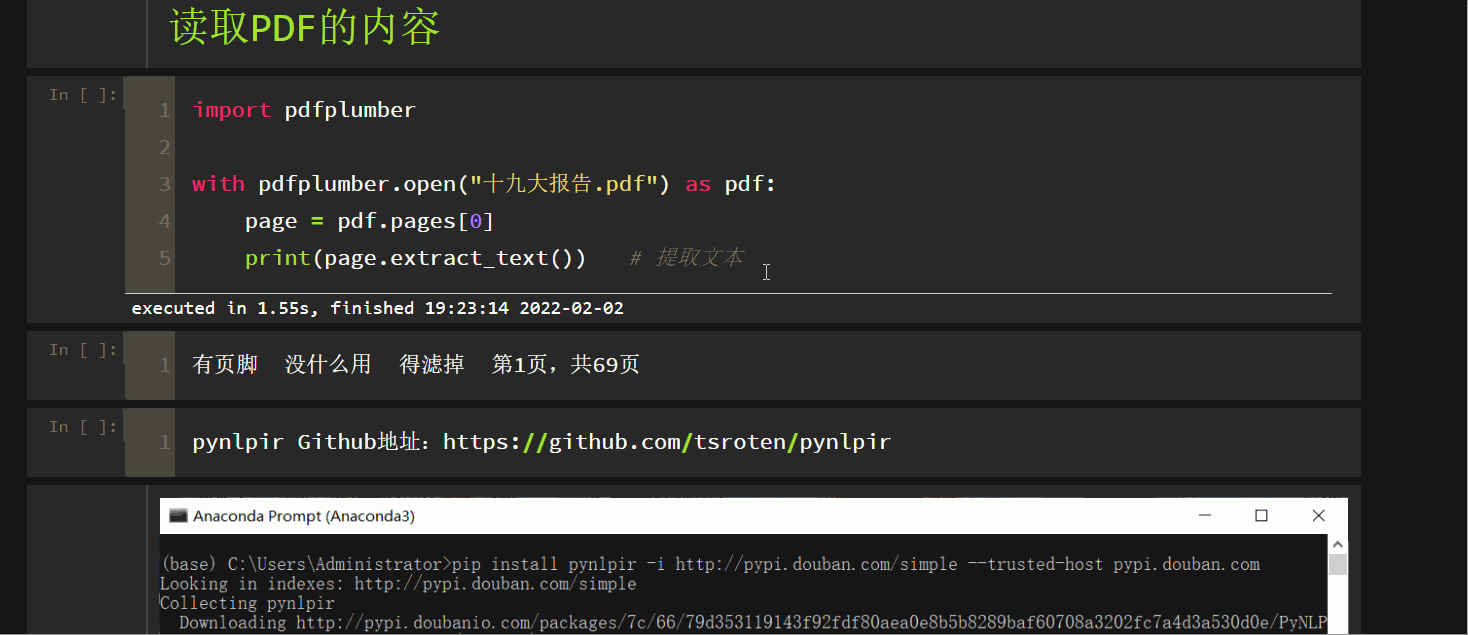1468x635 pixels.
Task: Click line number 1 of the pynlpir cell
Action: click(163, 442)
